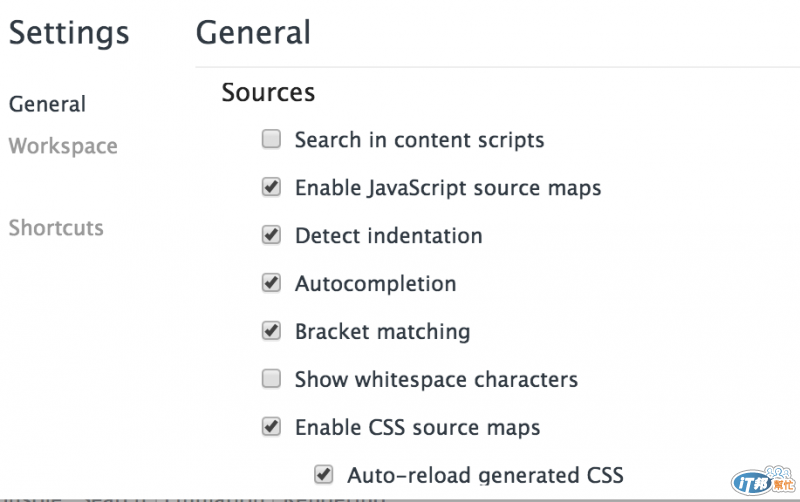
Task: Click the Settings title heading
Action: pos(69,33)
